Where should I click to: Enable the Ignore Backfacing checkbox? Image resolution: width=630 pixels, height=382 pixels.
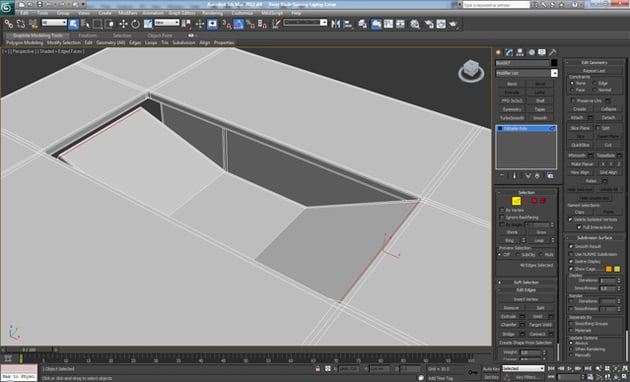coord(502,217)
